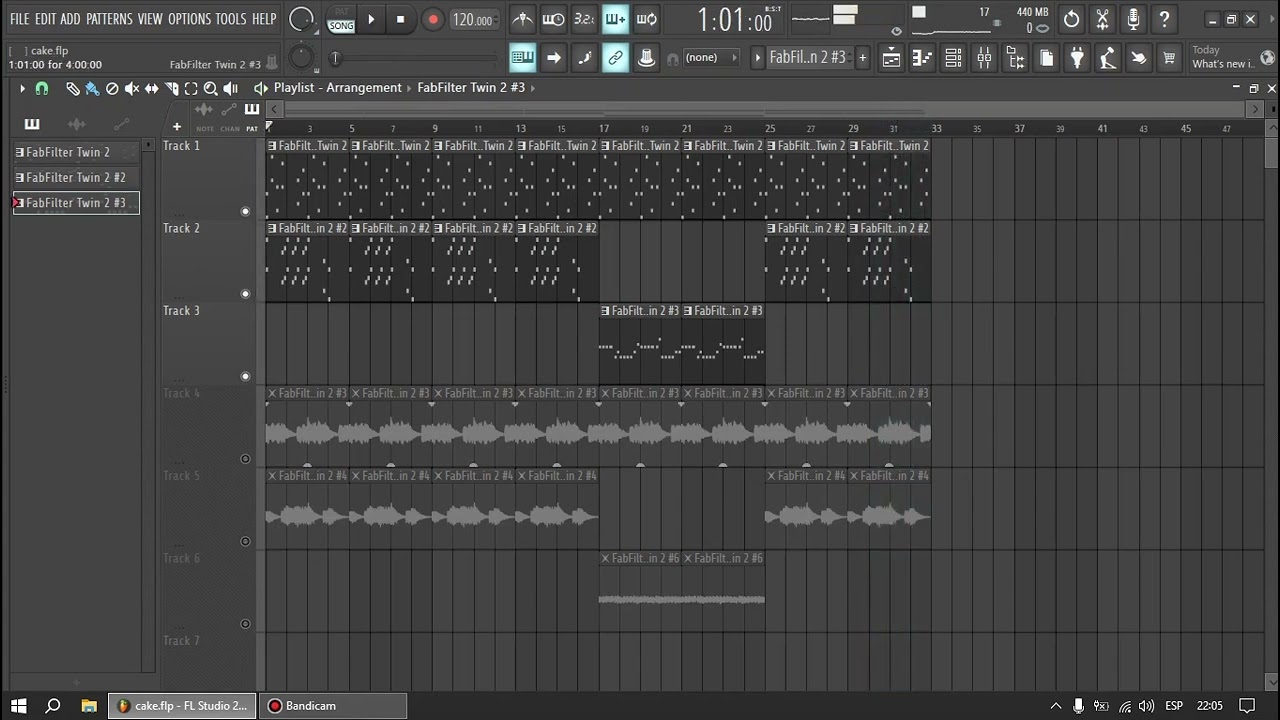Mute Track 1 with its green dot
The height and width of the screenshot is (720, 1280).
(x=245, y=211)
